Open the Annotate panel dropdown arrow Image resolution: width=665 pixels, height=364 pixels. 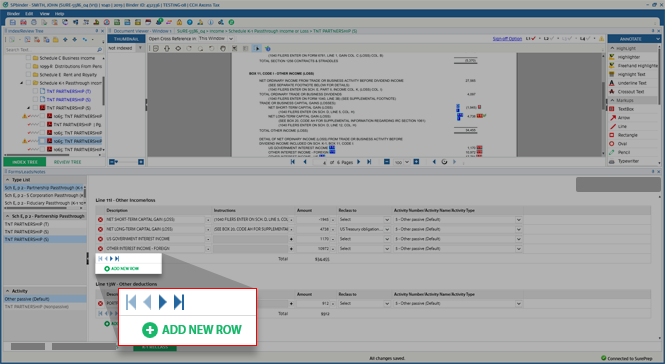[658, 39]
